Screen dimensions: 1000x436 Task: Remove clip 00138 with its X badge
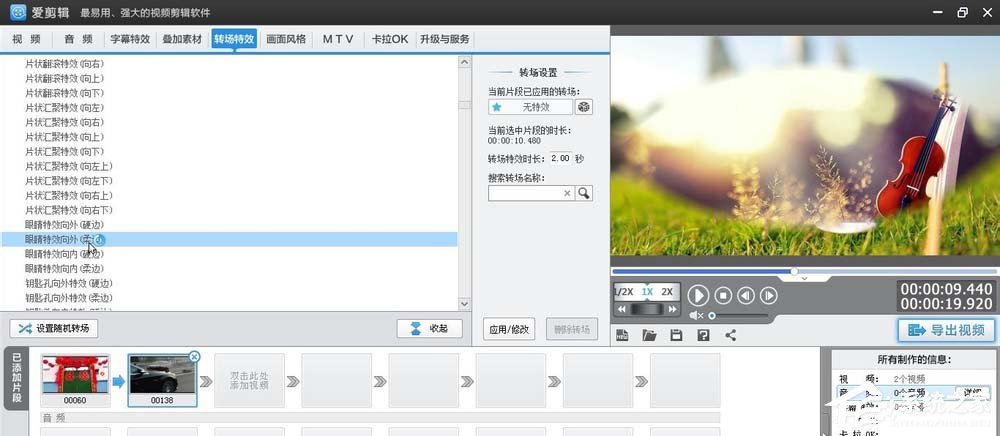coord(195,357)
